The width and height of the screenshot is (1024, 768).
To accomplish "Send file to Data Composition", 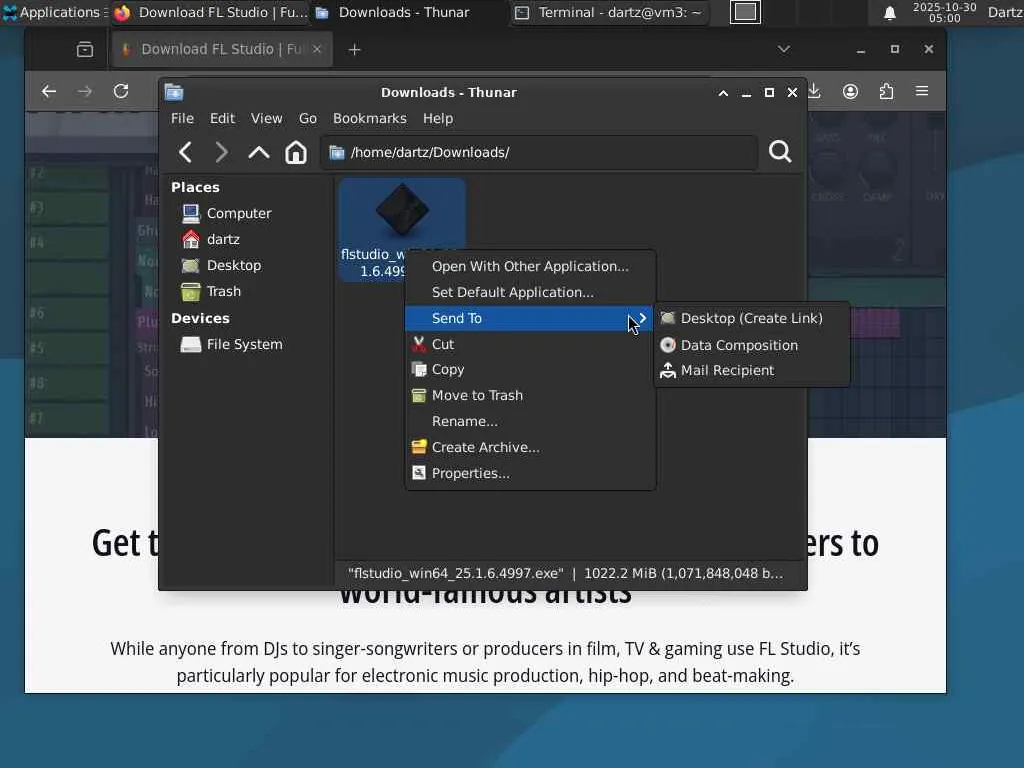I will point(752,345).
